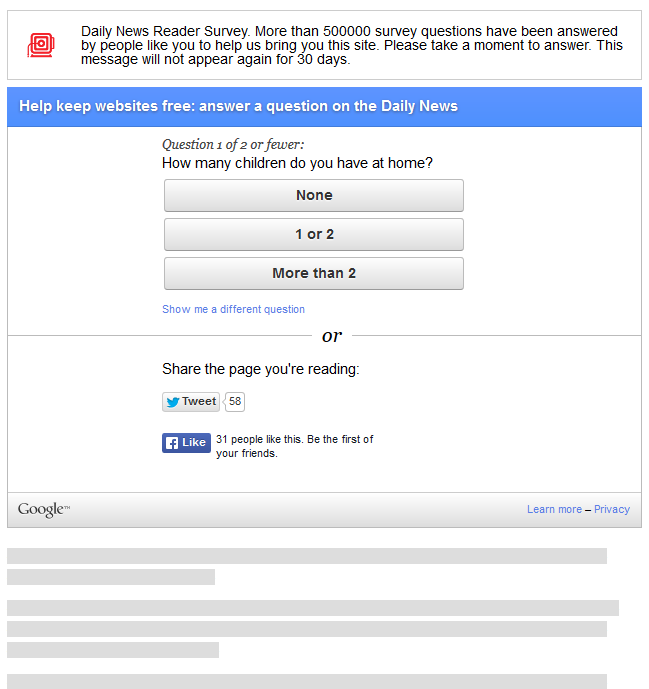Click the Twitter bird icon
Screen dimensions: 649x689
click(173, 402)
